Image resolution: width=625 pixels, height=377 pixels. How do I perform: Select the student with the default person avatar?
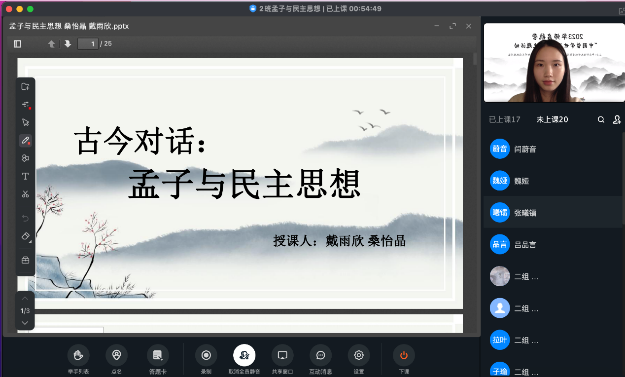point(554,308)
